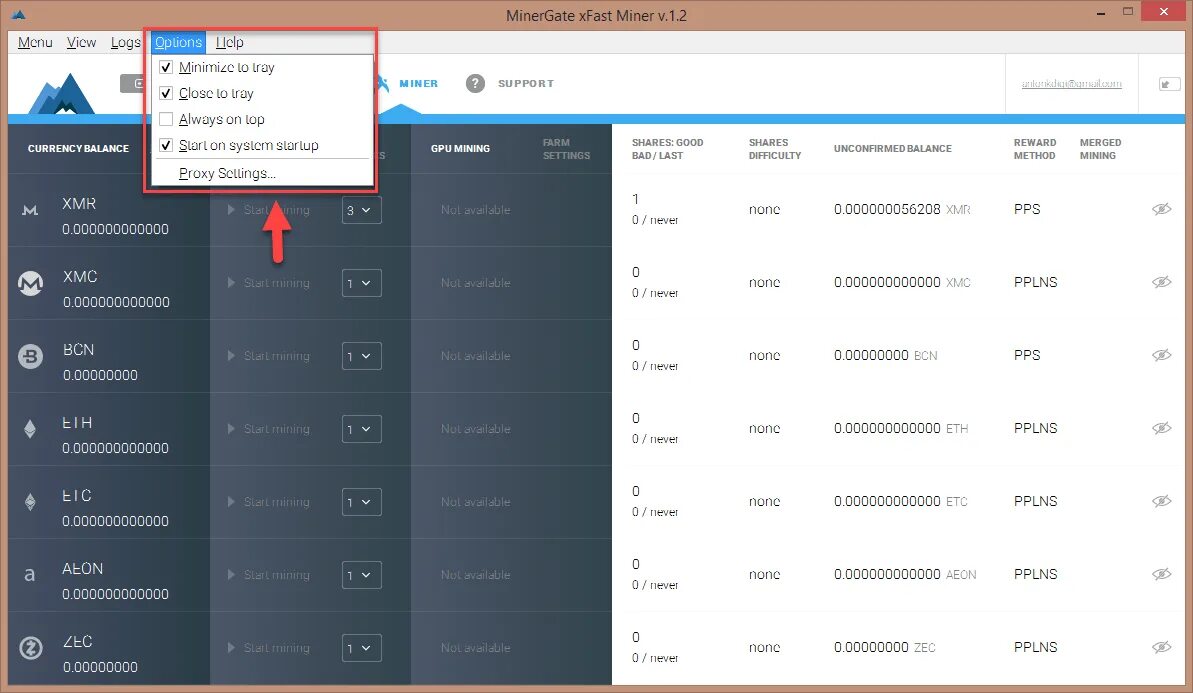Toggle Minimize to tray checkbox
Viewport: 1193px width, 693px height.
[166, 67]
